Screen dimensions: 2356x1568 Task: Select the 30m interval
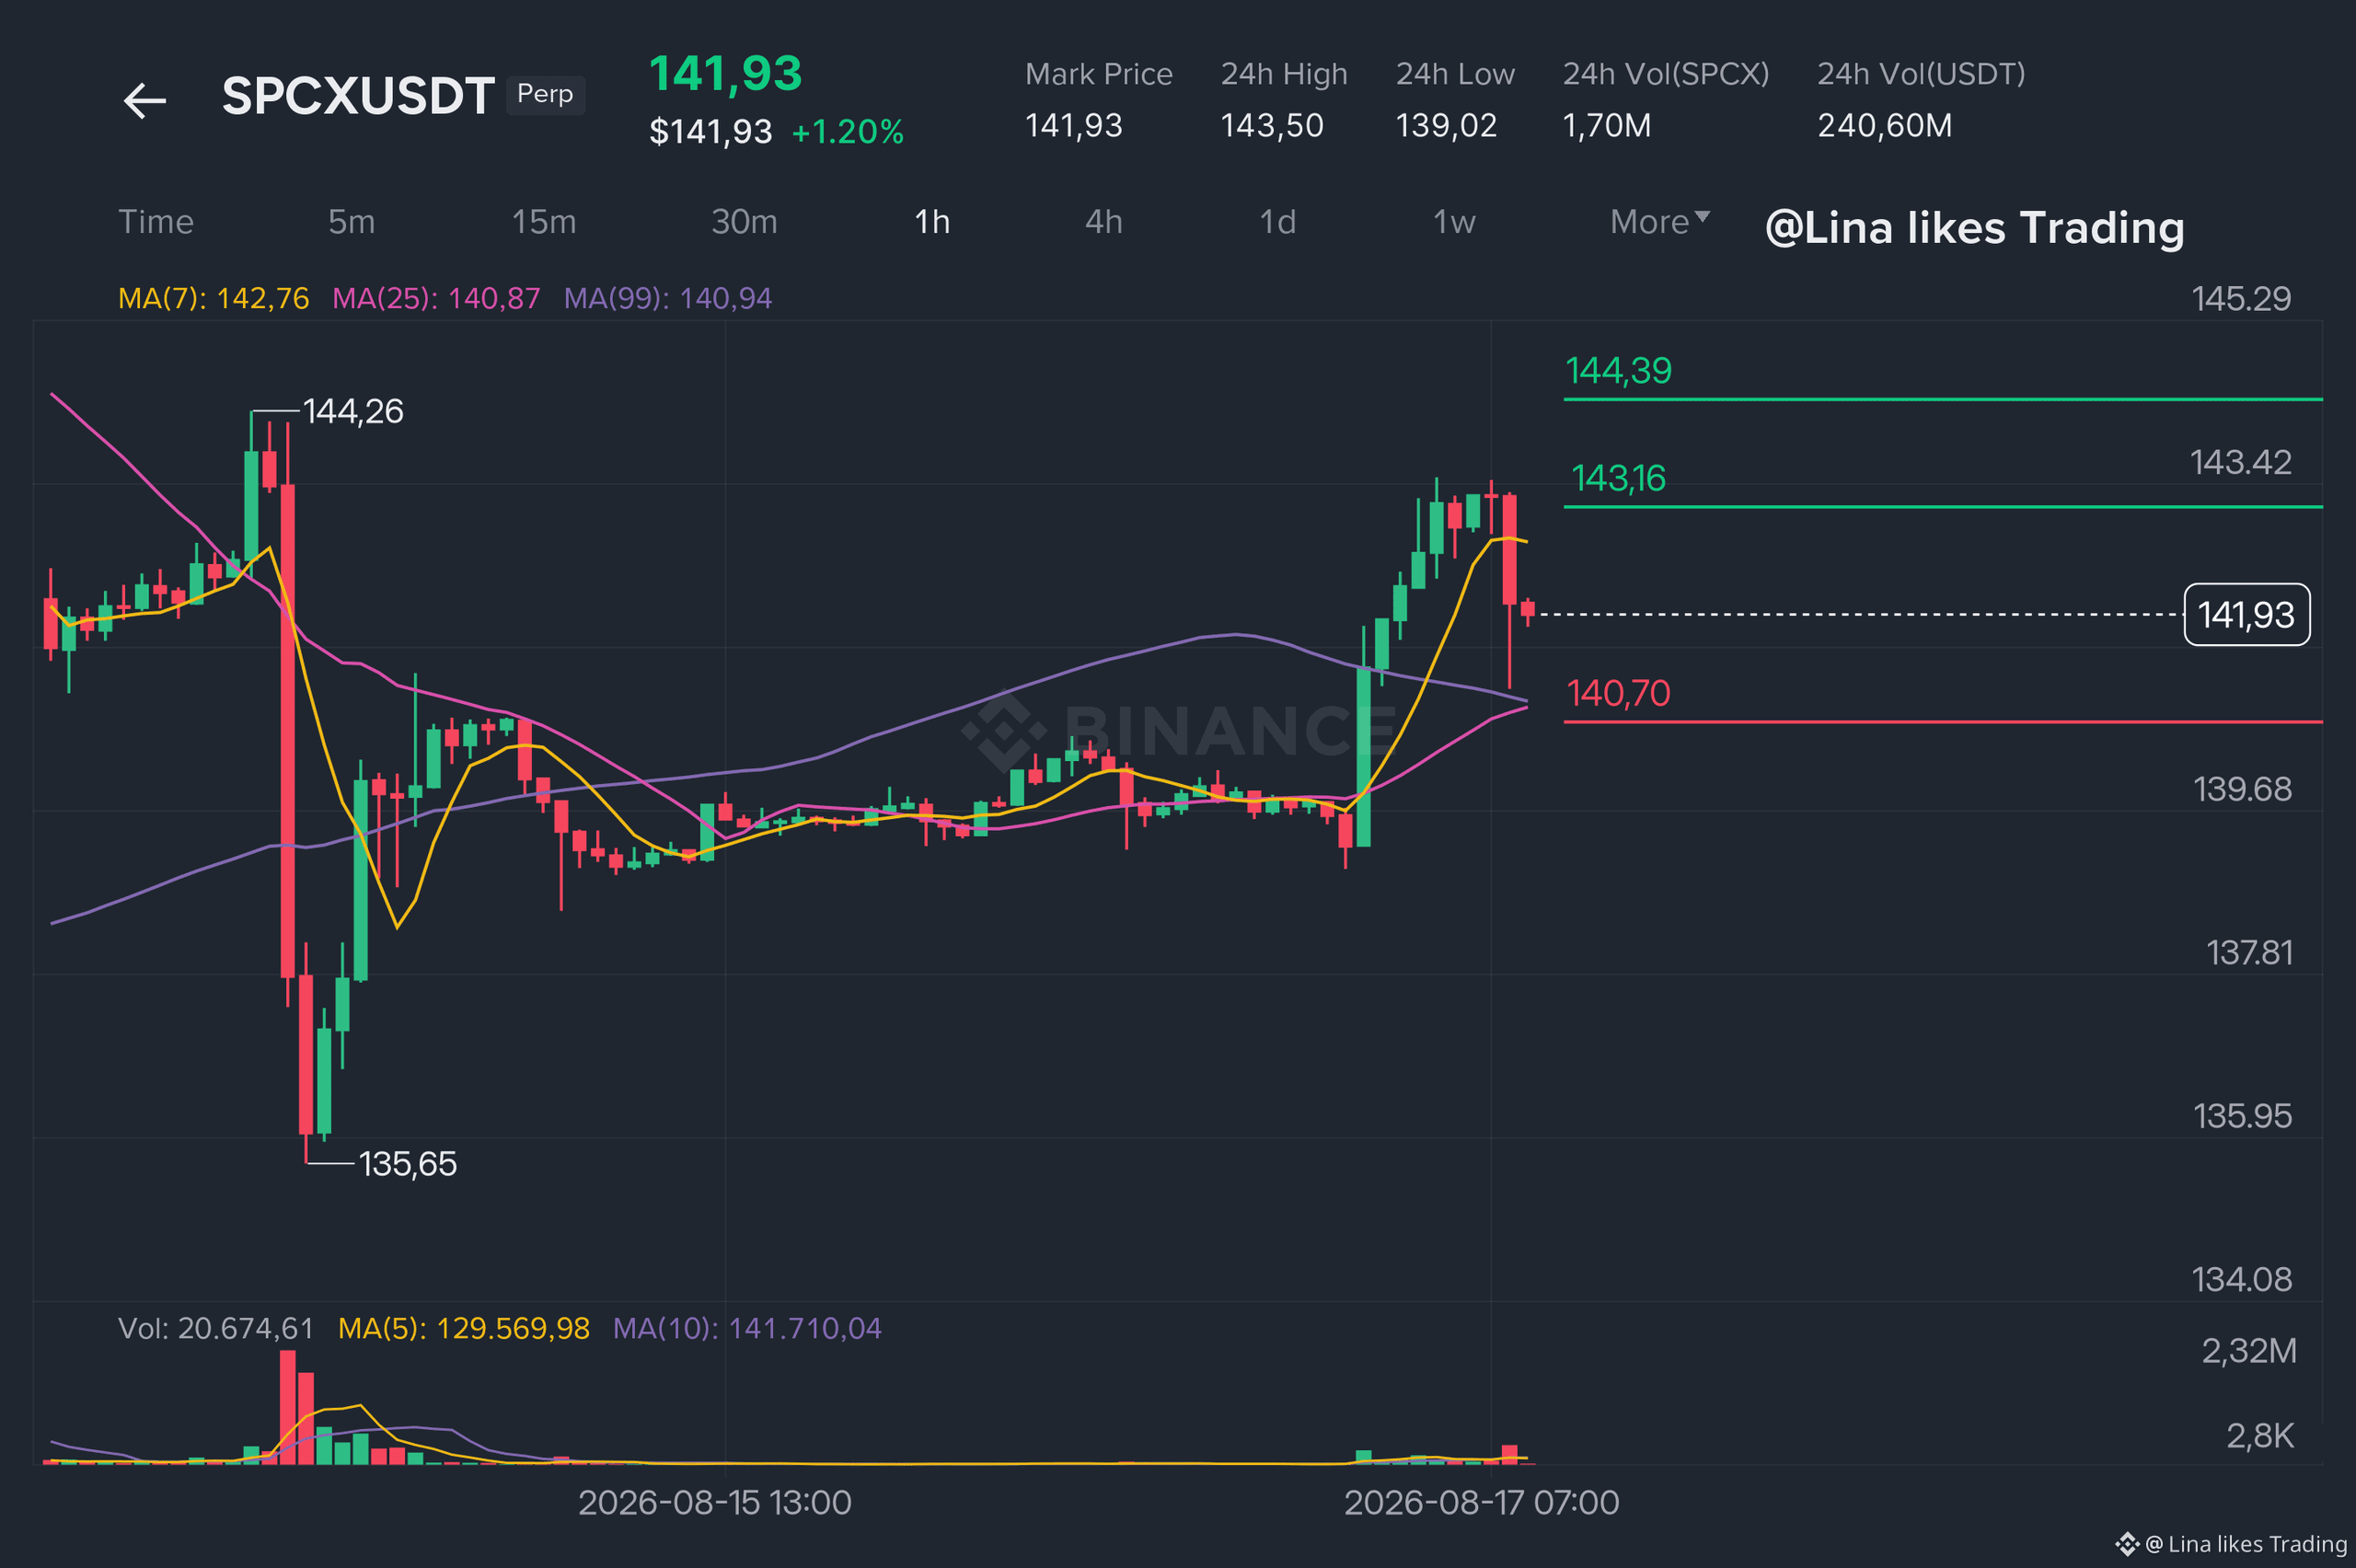(x=744, y=222)
